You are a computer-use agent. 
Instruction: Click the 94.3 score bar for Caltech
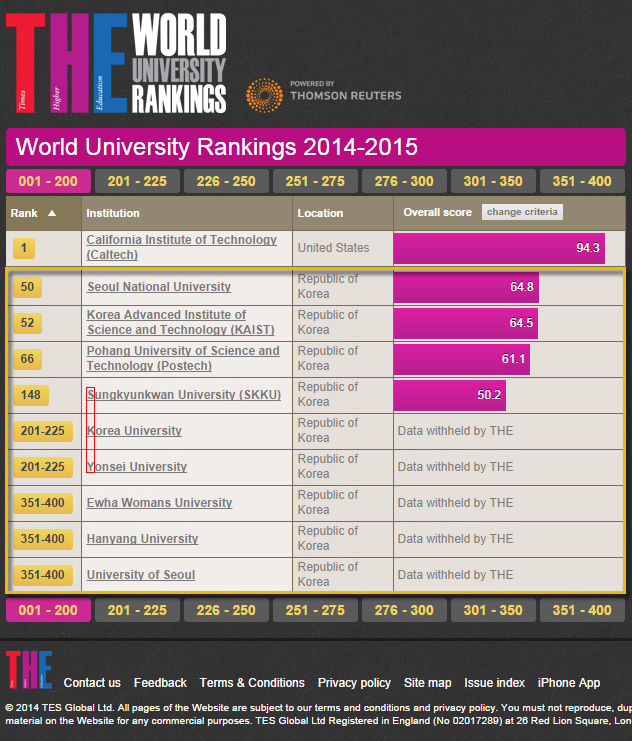(499, 248)
